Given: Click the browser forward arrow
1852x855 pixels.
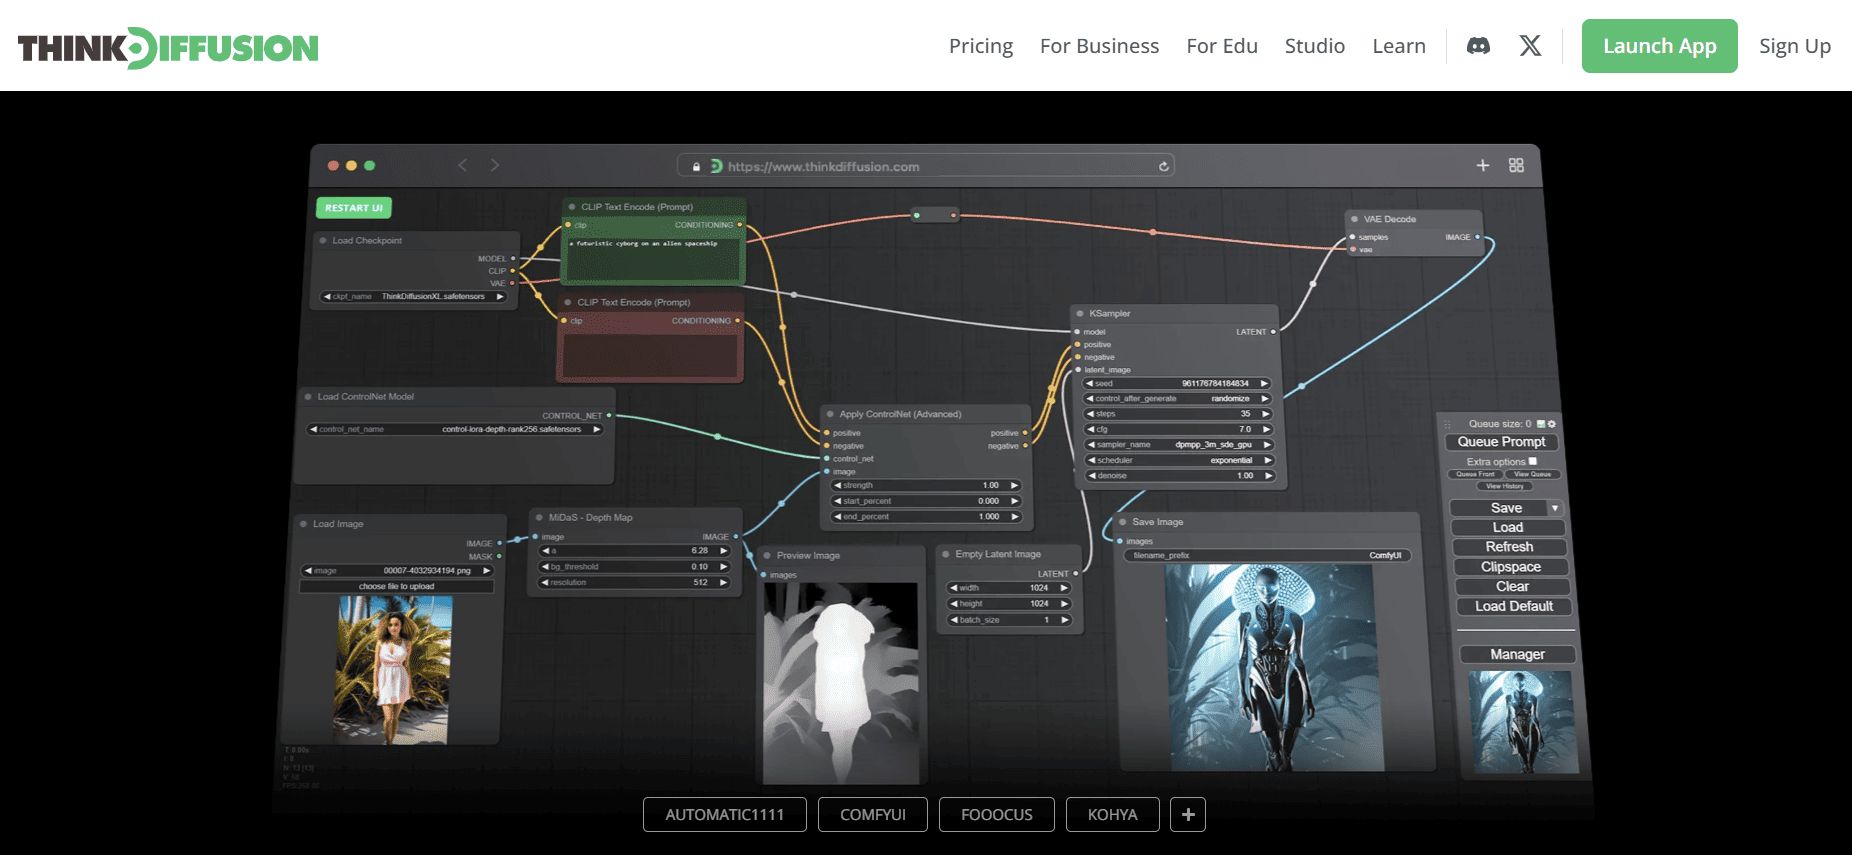Looking at the screenshot, I should coord(495,165).
